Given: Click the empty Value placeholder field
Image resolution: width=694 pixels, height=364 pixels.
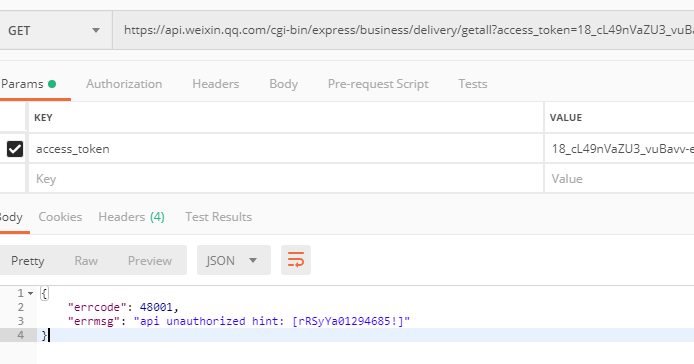Looking at the screenshot, I should [619, 179].
